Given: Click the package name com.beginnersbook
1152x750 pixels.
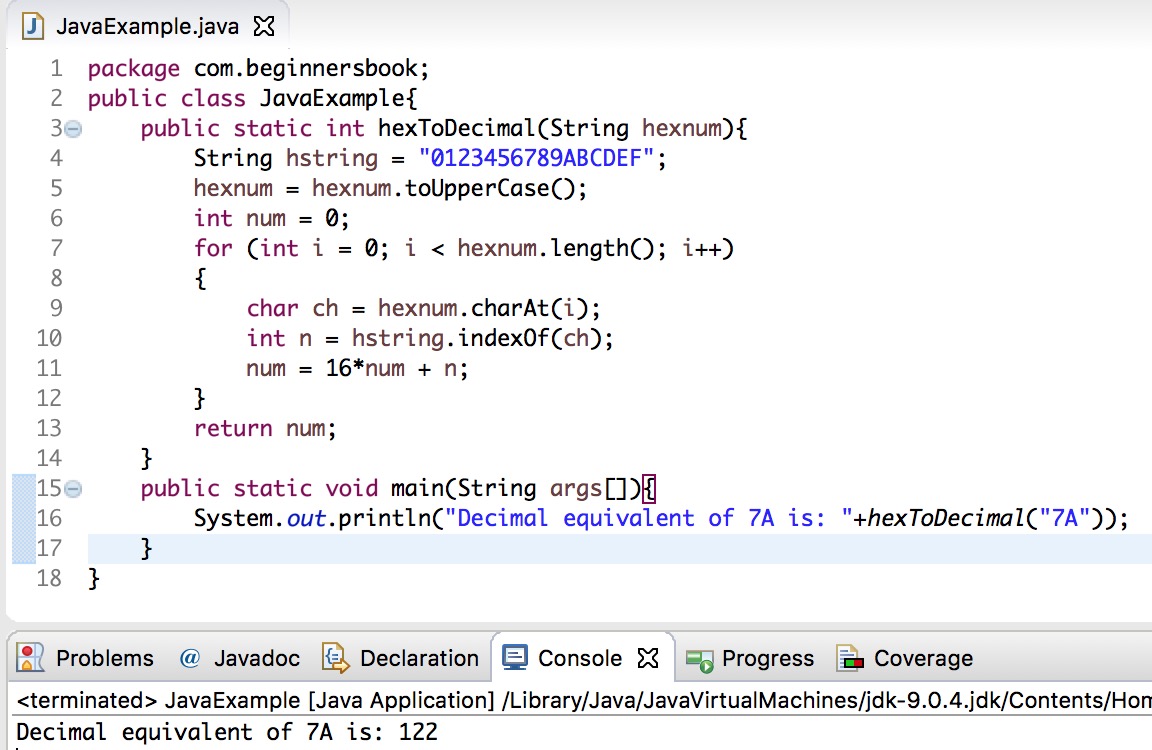Looking at the screenshot, I should 306,69.
